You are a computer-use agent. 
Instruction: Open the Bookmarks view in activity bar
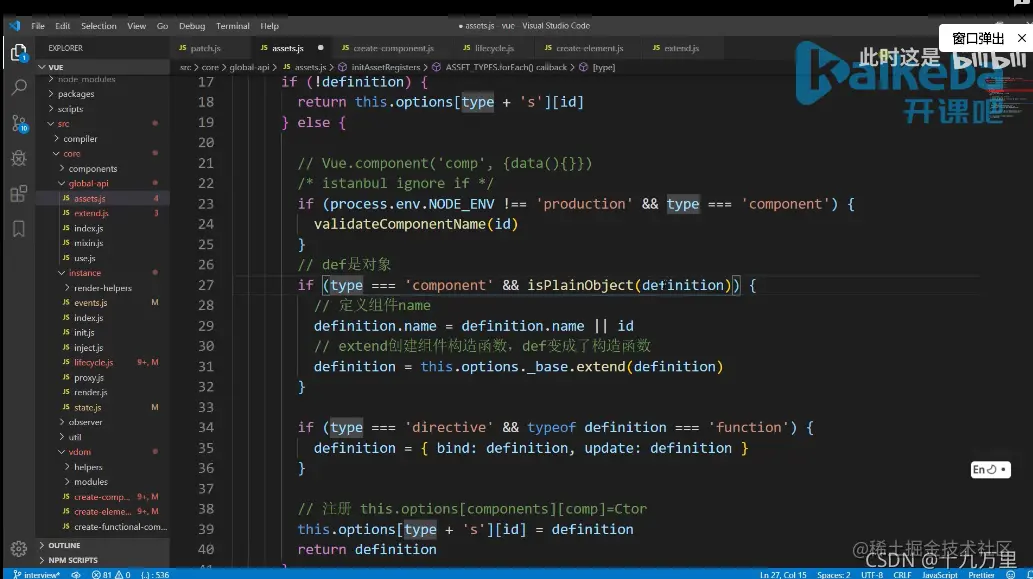point(18,229)
